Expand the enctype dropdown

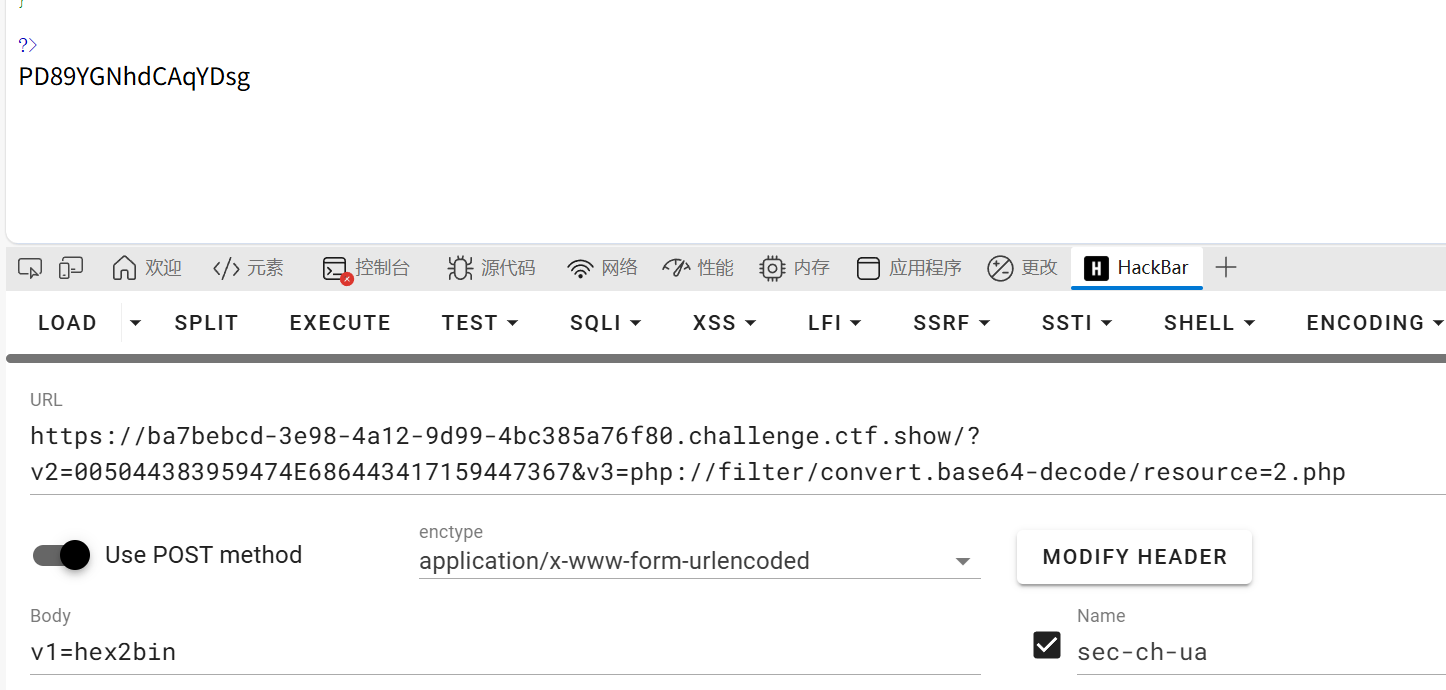coord(963,562)
